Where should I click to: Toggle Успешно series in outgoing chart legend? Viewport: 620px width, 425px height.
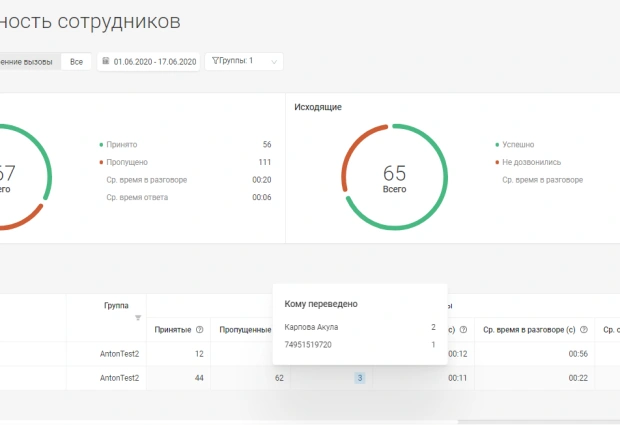coord(518,144)
